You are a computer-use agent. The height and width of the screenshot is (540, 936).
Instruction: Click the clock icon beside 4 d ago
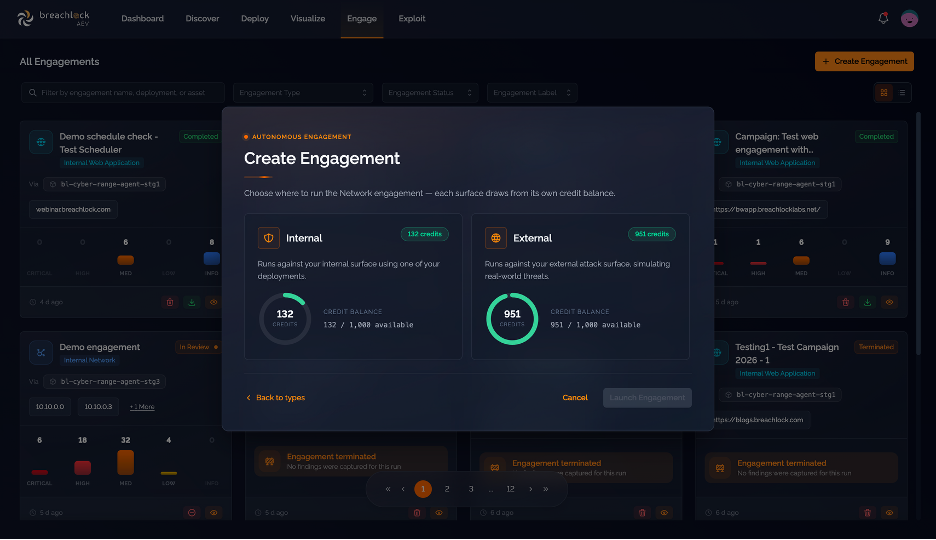click(x=33, y=302)
